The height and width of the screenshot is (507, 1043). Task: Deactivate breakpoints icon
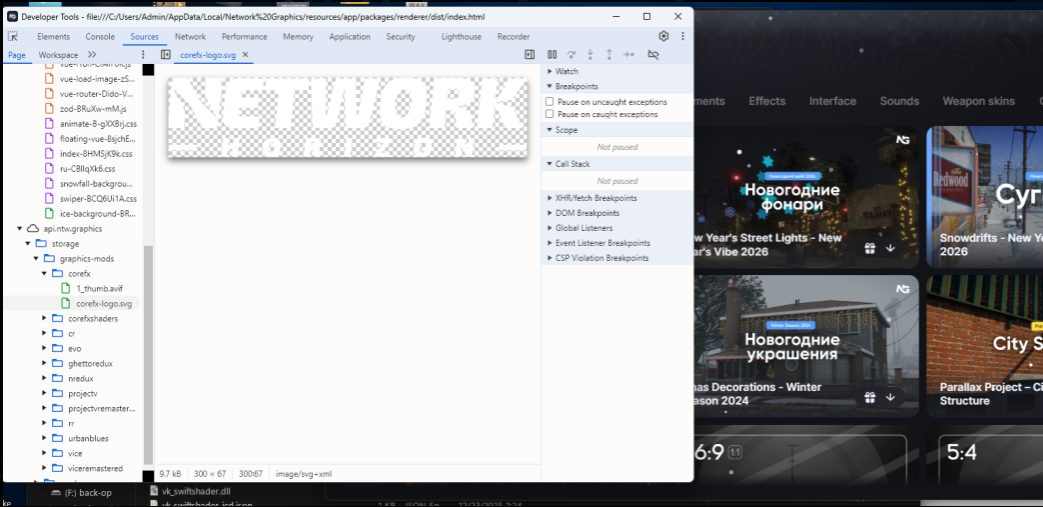tap(653, 55)
